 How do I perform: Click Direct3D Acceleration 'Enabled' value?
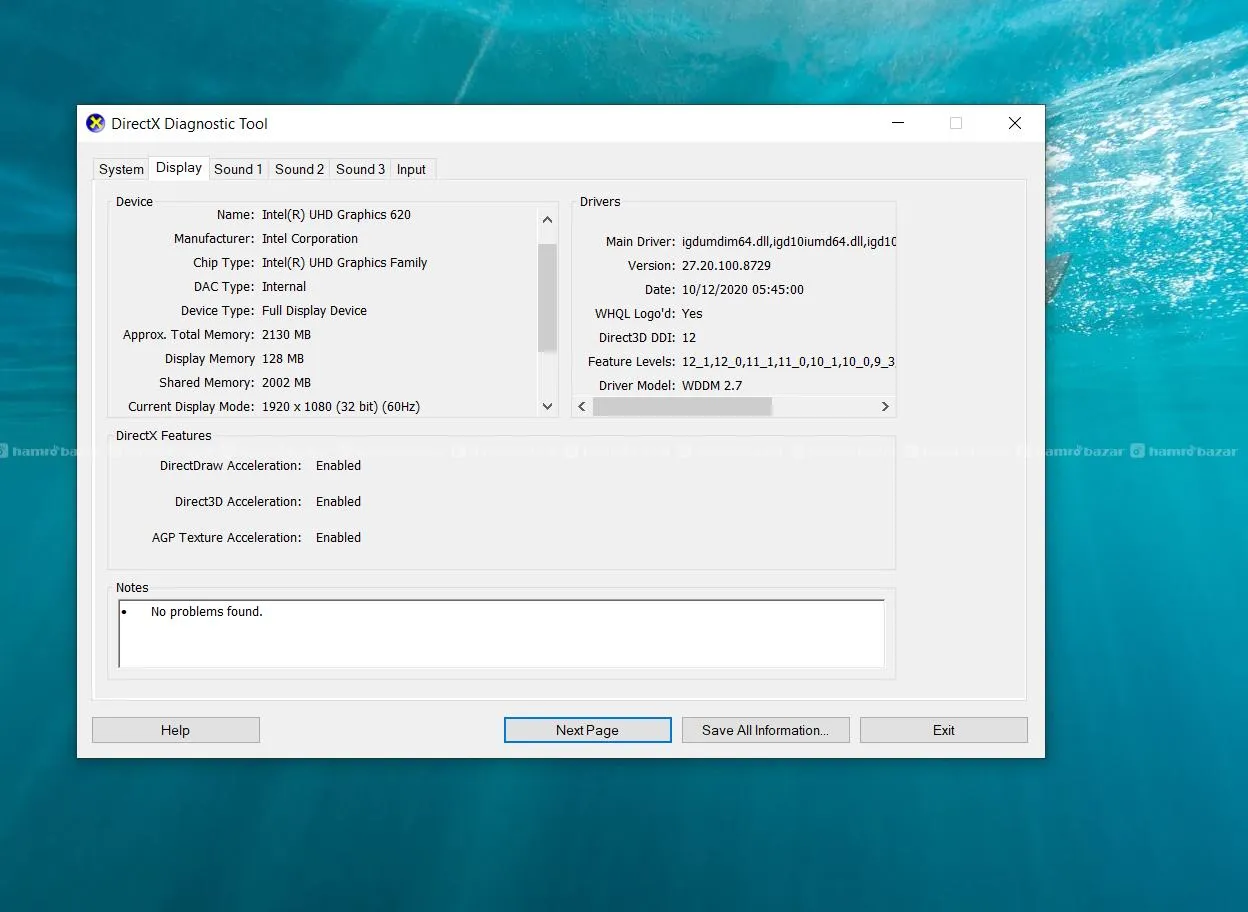click(338, 501)
